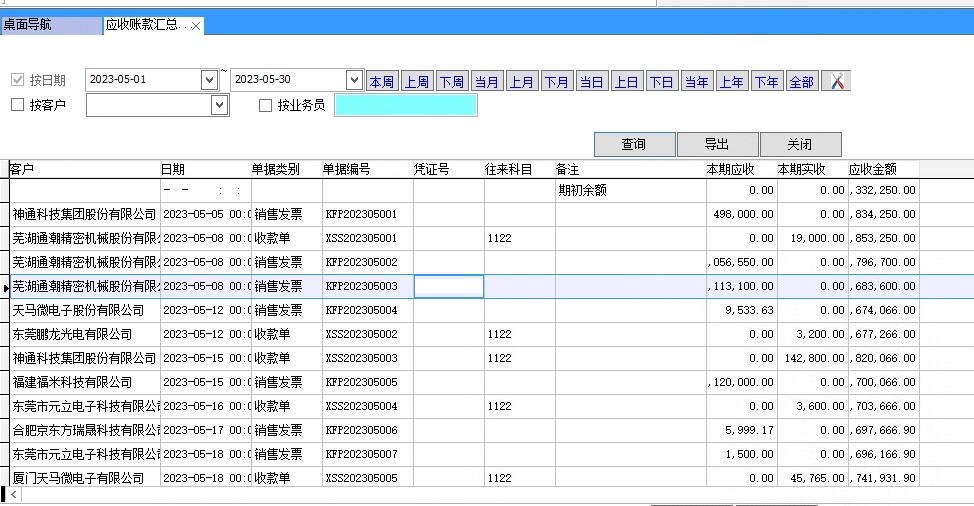Image resolution: width=974 pixels, height=506 pixels.
Task: Close the 应收账款汇总 tab with its X
Action: (195, 26)
